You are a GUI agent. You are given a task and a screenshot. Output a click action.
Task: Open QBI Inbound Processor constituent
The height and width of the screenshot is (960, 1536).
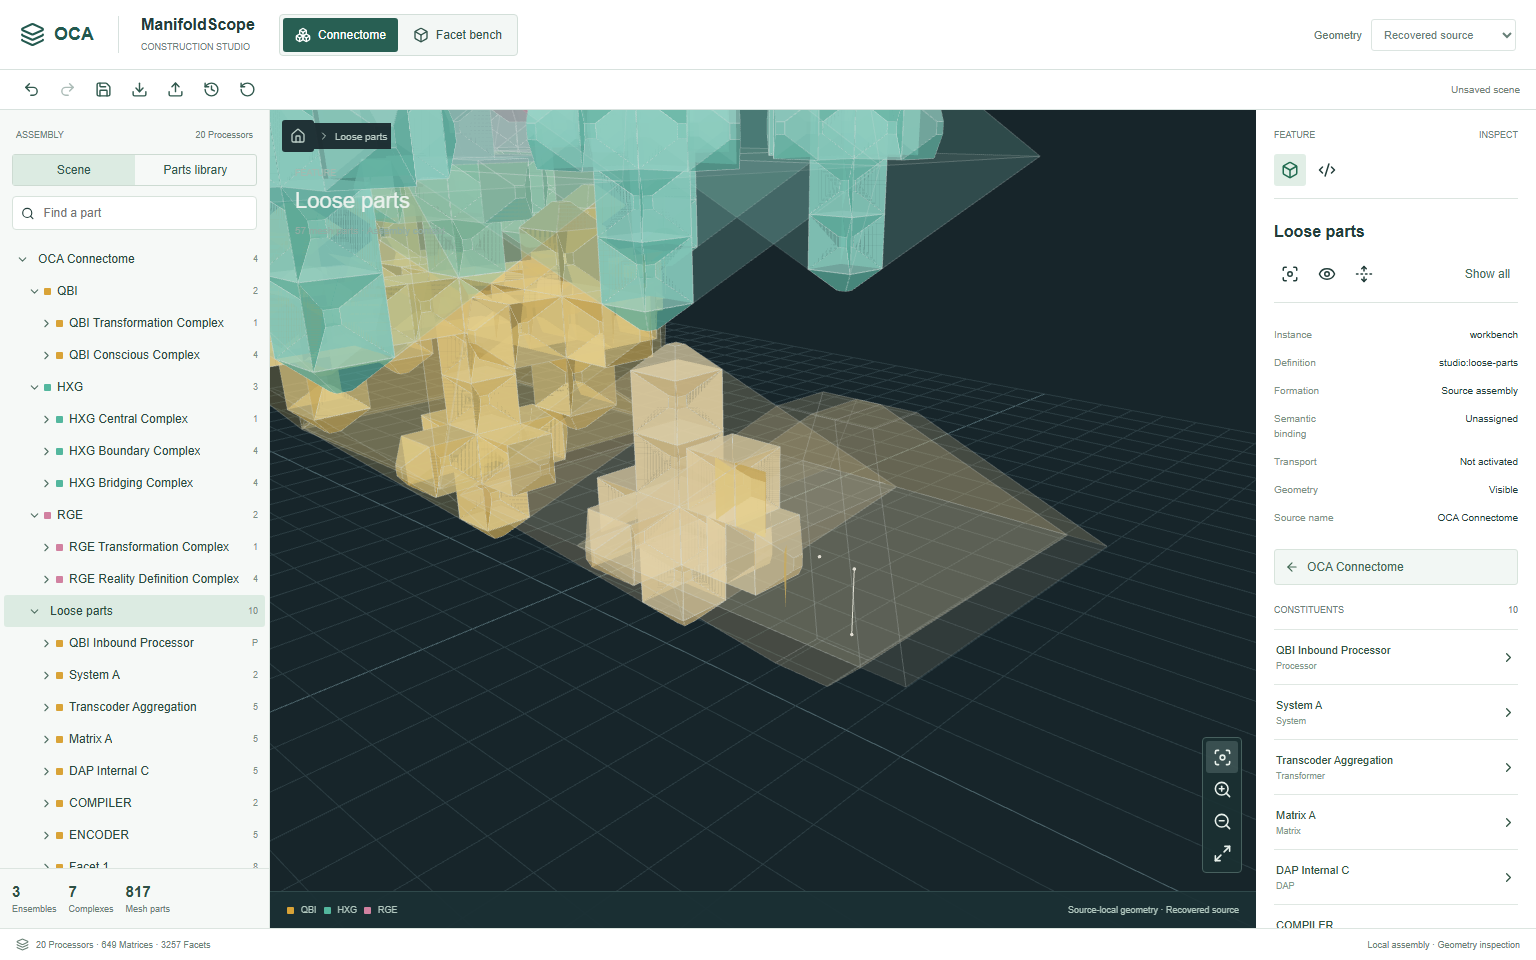coord(1396,657)
